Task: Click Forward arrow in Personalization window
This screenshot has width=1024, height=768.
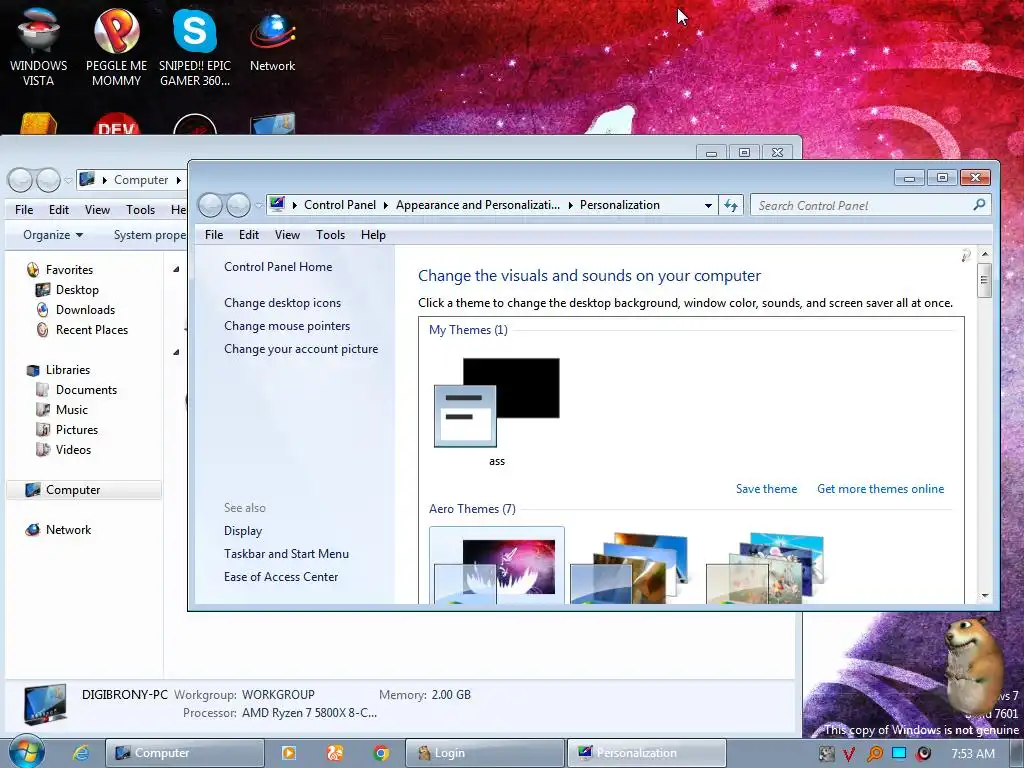Action: [238, 205]
